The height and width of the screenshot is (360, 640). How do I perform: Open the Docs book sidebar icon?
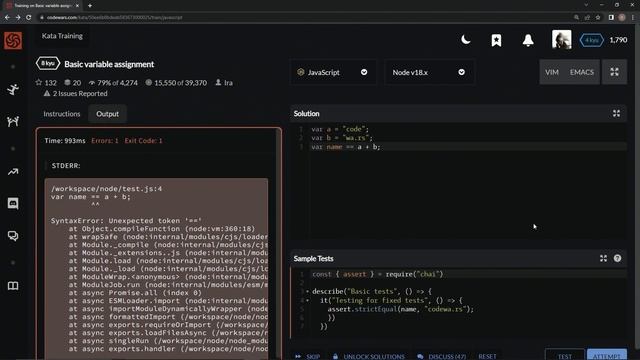tap(13, 286)
